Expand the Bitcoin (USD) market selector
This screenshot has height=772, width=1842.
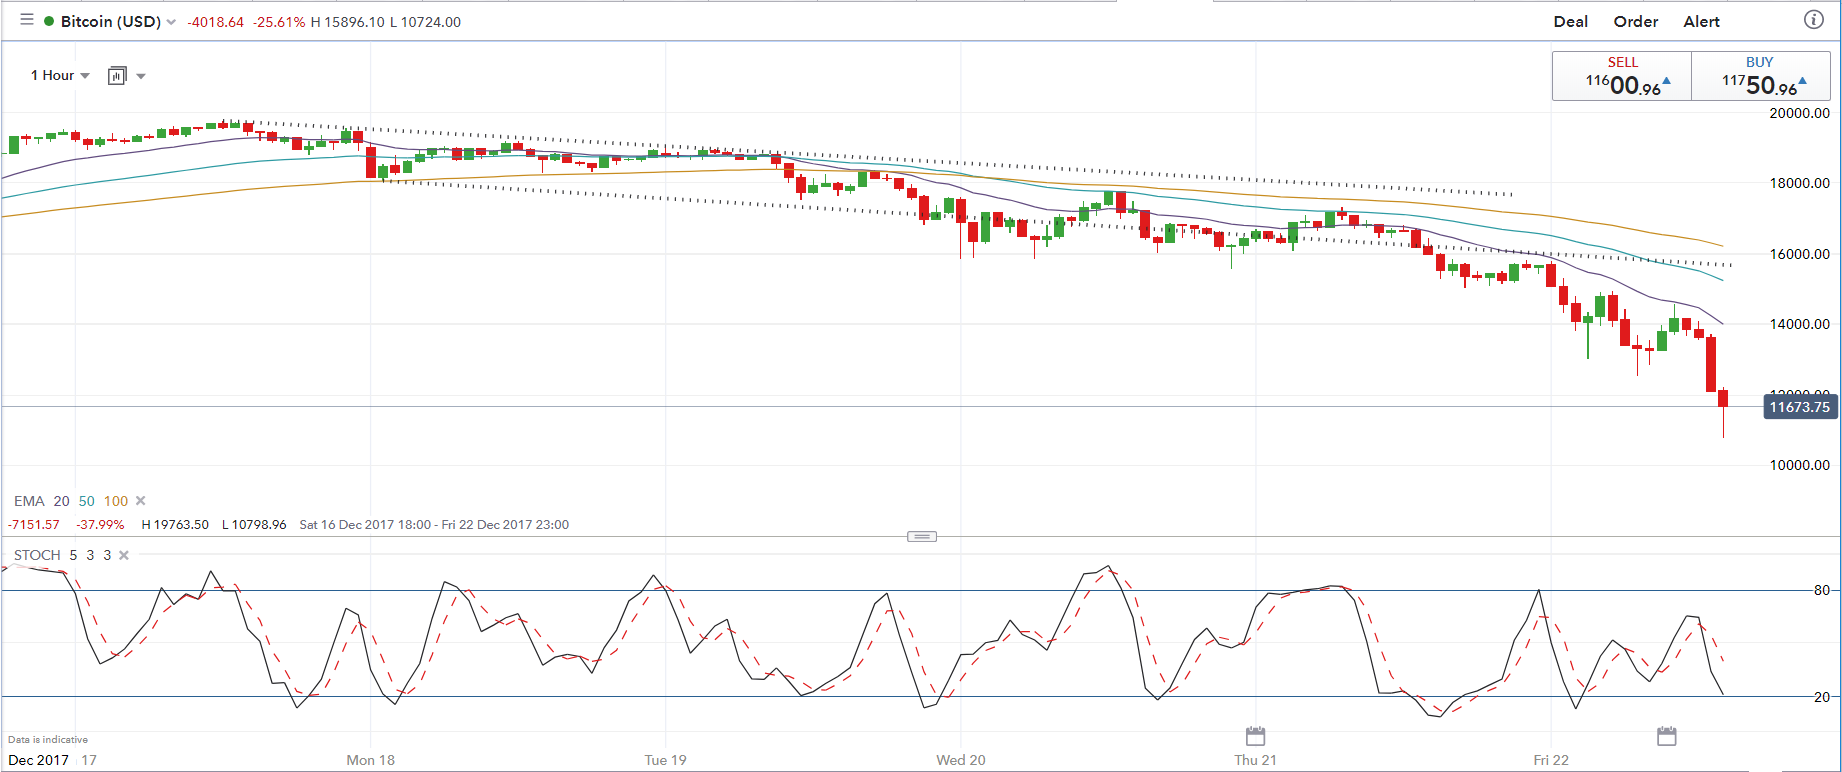[171, 22]
